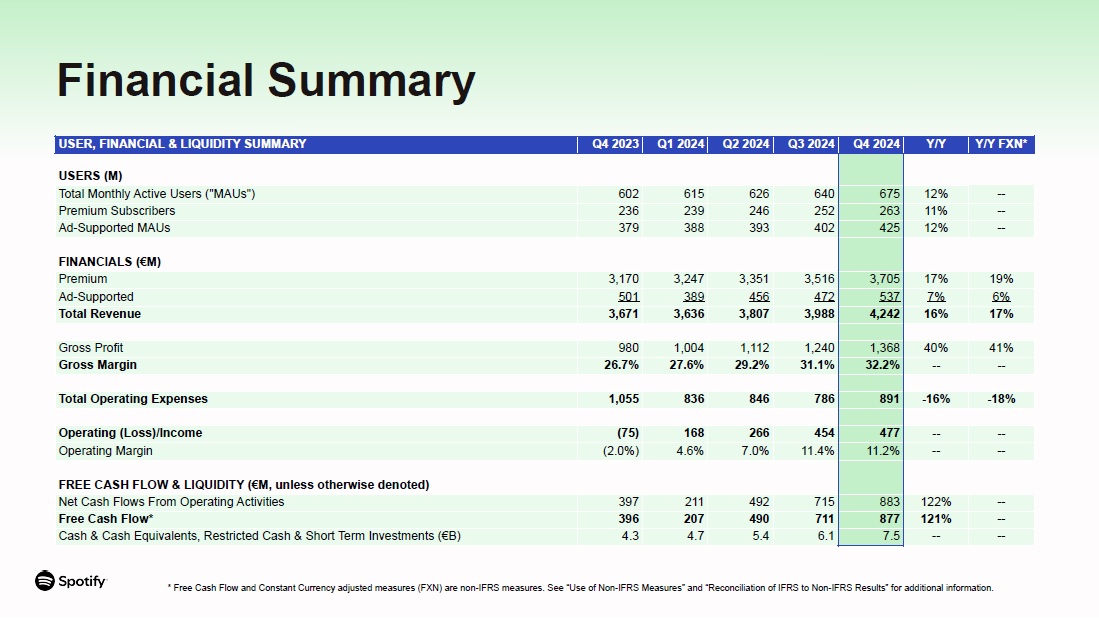
Task: Click the Total Monthly Active Users row label
Action: (157, 194)
